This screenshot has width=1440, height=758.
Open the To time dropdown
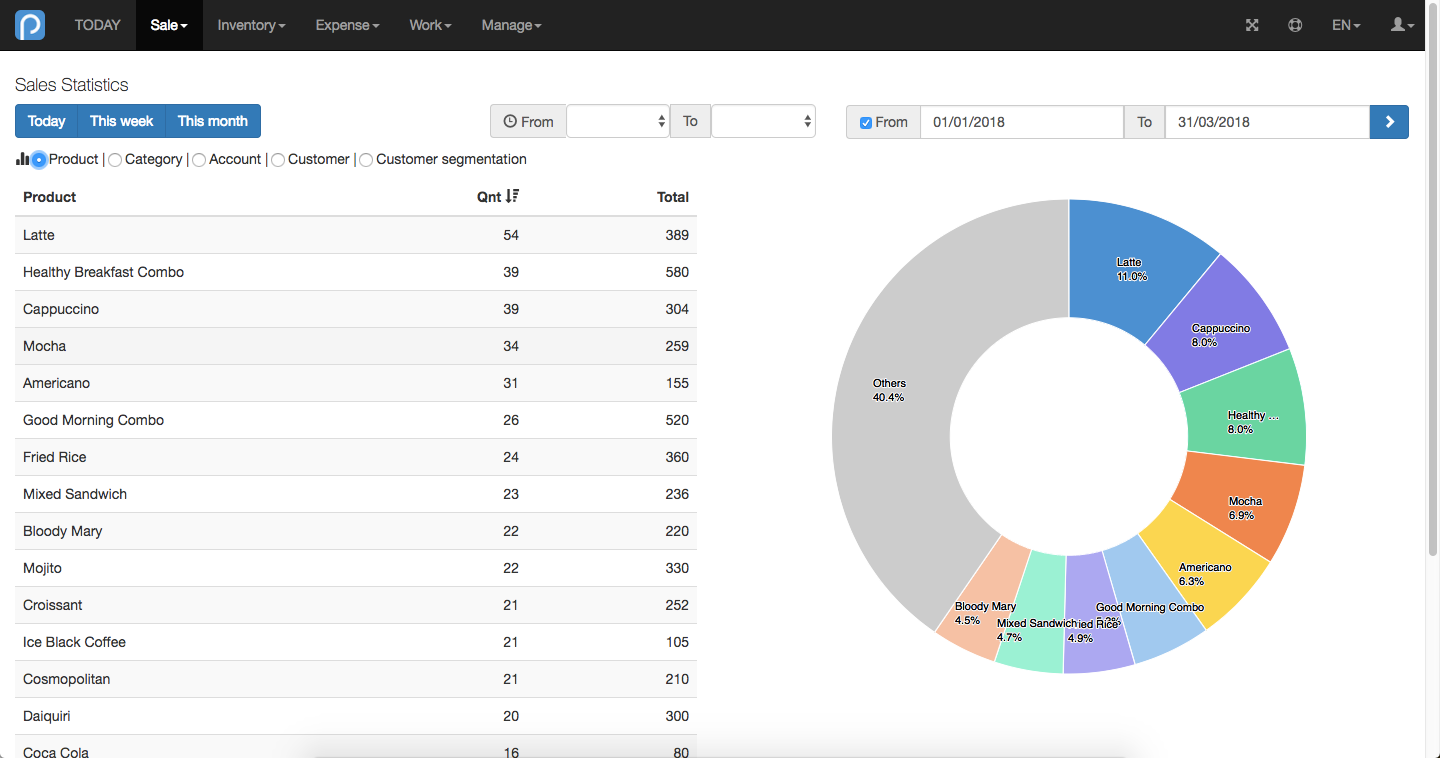[x=763, y=122]
